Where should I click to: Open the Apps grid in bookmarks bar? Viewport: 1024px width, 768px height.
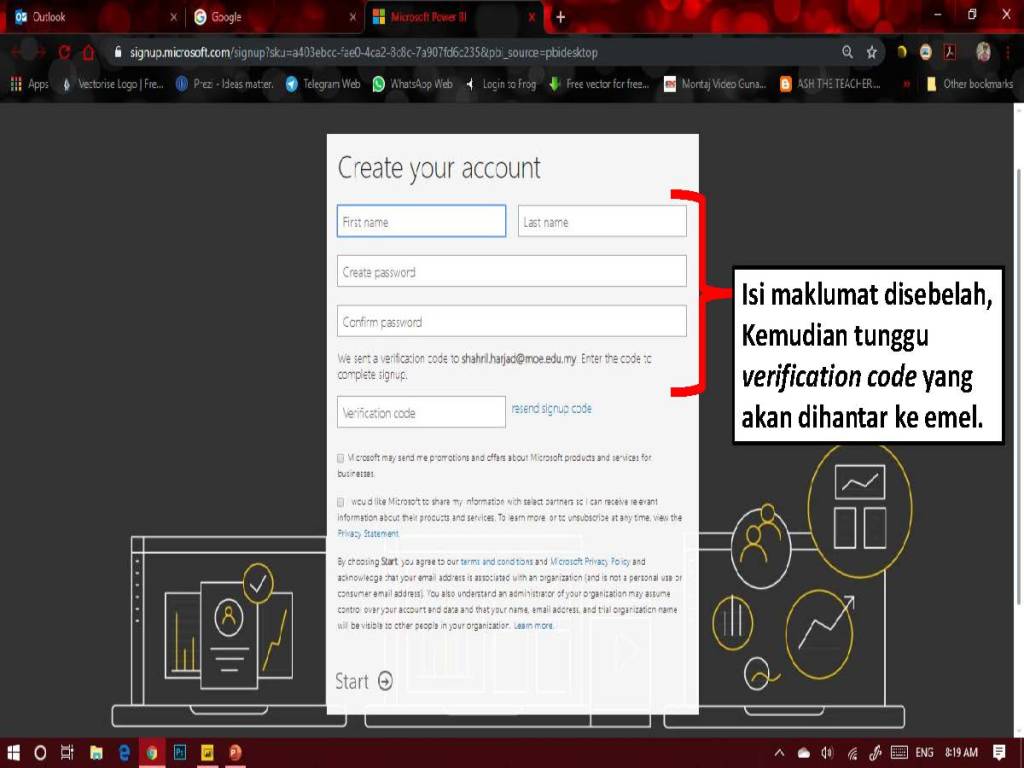pos(29,84)
